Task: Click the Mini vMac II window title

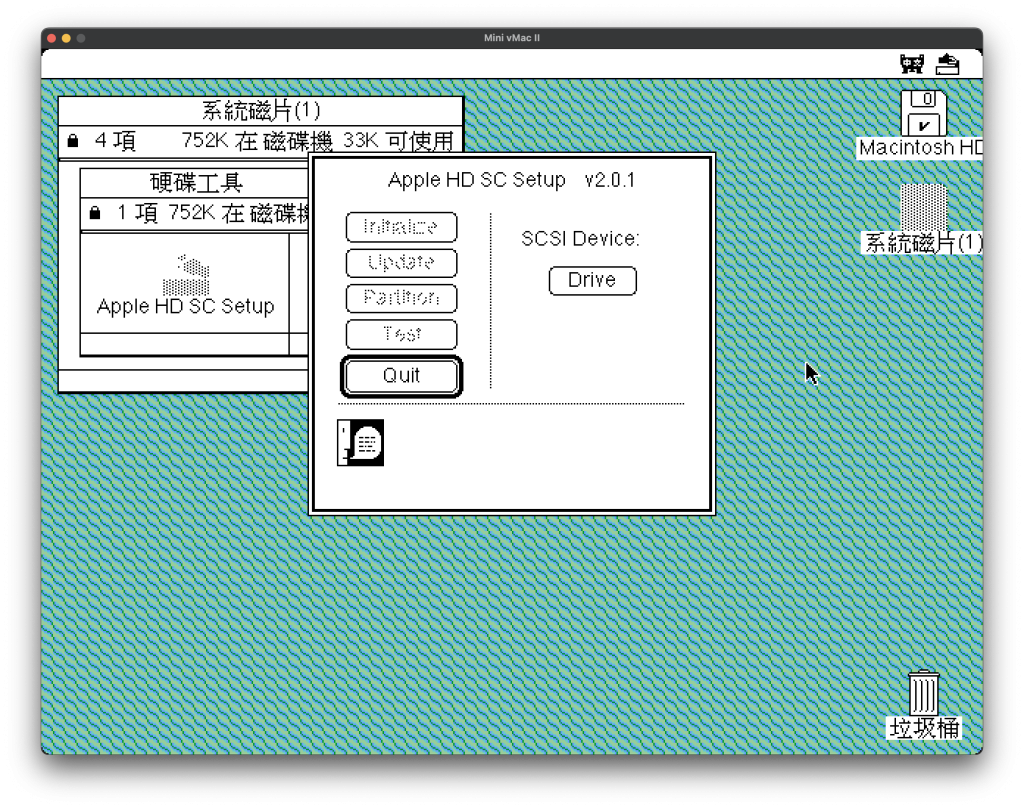Action: [511, 38]
